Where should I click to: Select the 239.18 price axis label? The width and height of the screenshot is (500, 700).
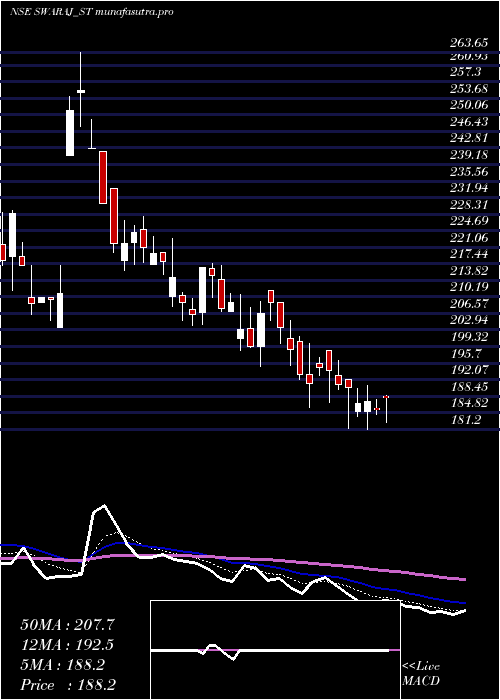coord(467,155)
